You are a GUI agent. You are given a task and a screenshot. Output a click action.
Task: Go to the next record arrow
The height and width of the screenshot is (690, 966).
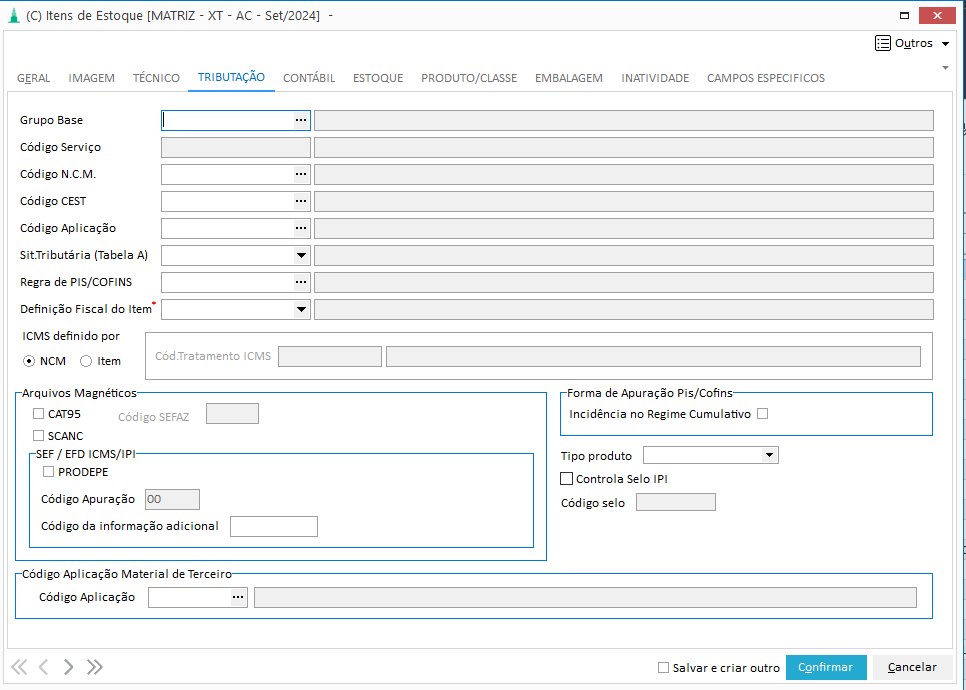pyautogui.click(x=68, y=667)
